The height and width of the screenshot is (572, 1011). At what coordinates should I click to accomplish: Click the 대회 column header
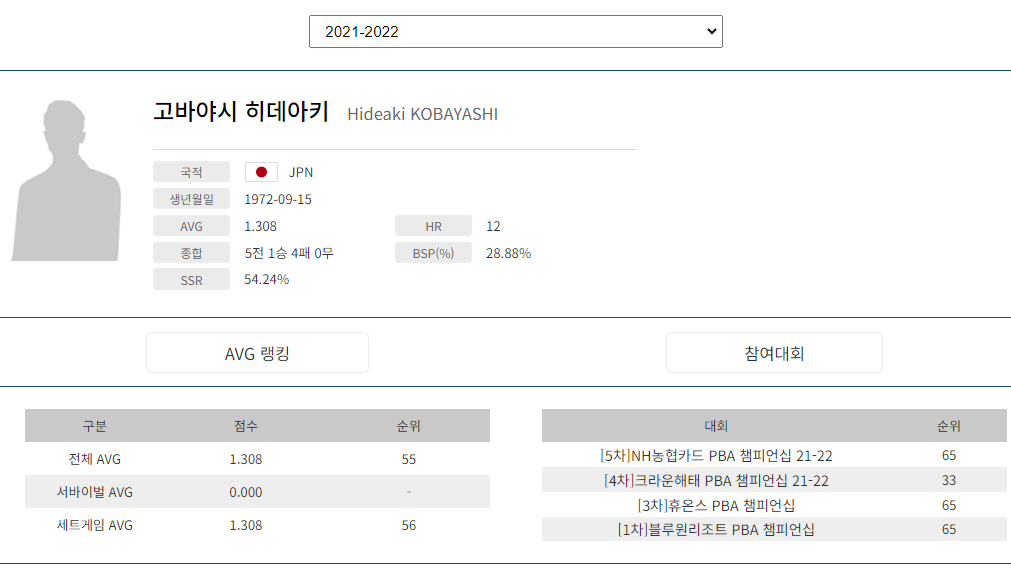[x=716, y=426]
